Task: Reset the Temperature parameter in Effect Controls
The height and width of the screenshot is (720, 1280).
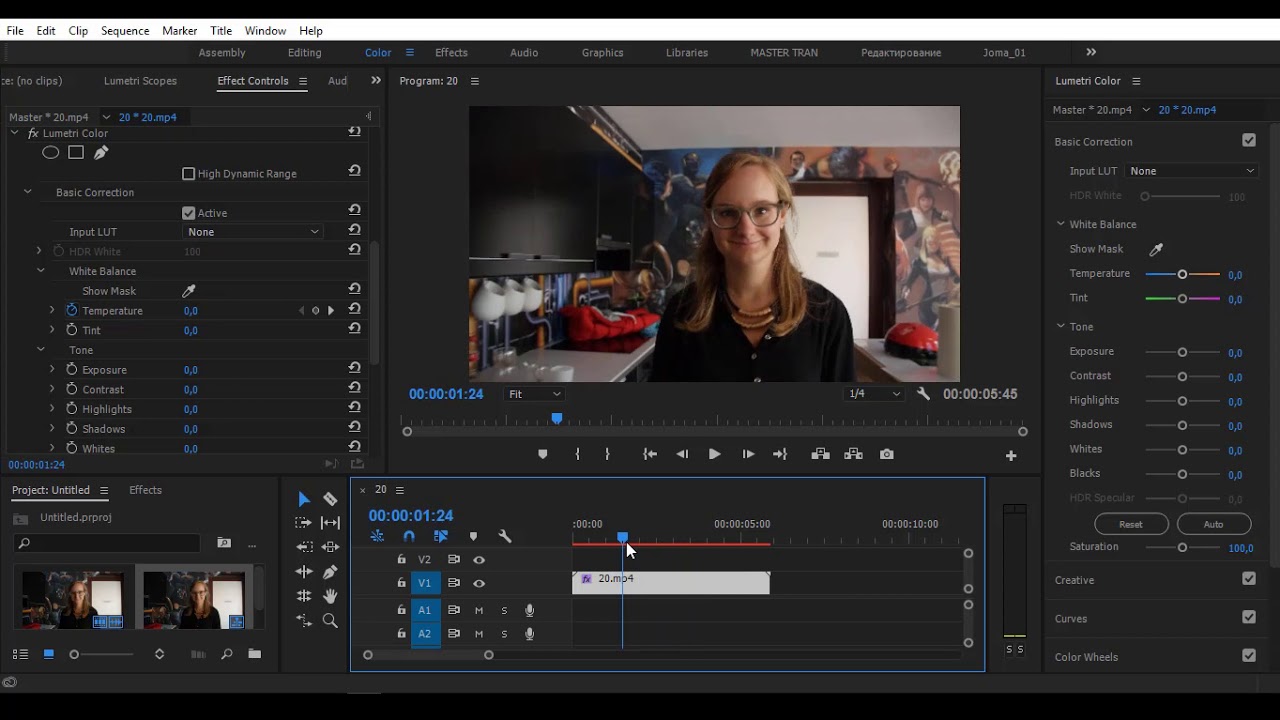Action: click(354, 310)
